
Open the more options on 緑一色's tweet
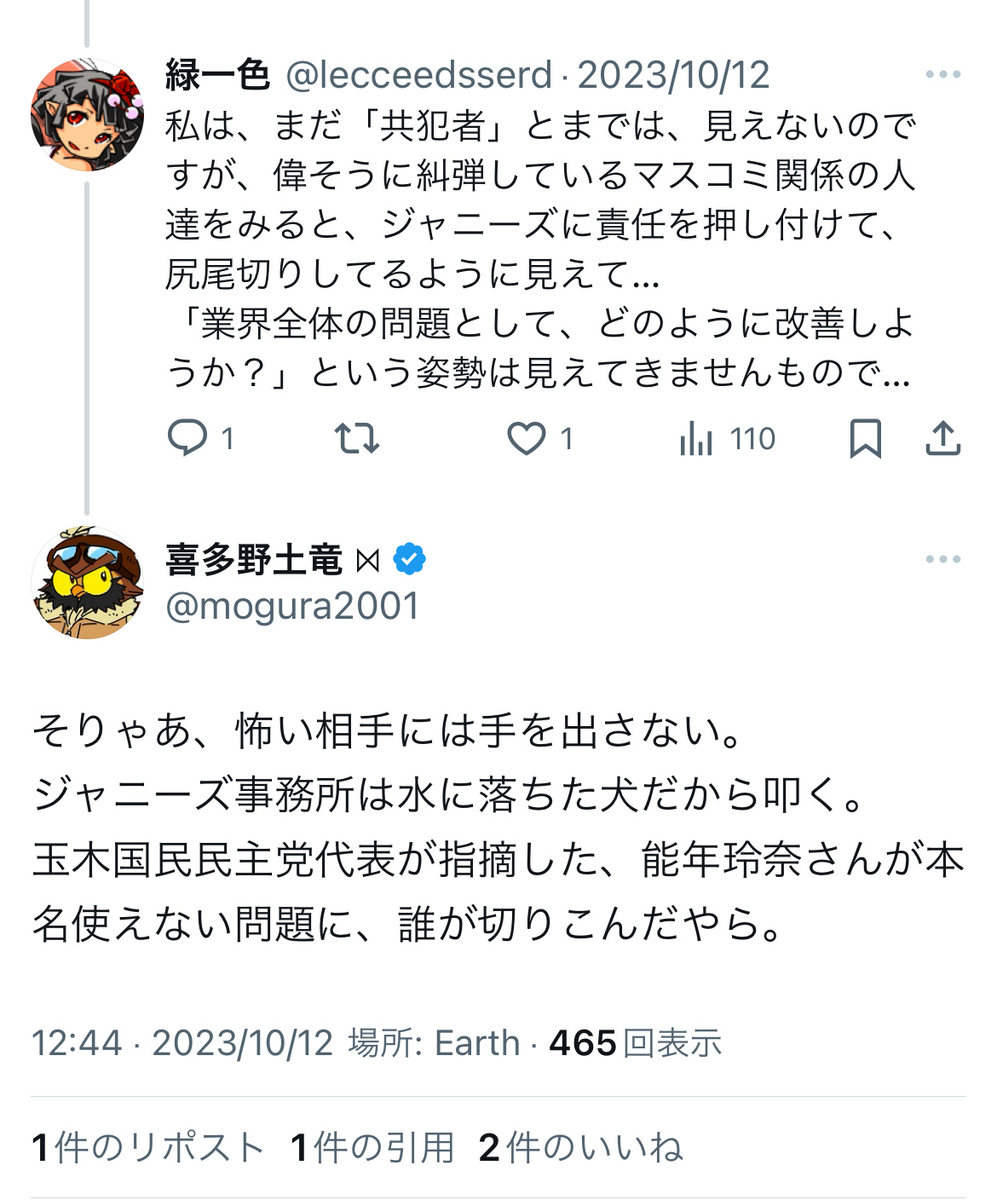point(942,75)
